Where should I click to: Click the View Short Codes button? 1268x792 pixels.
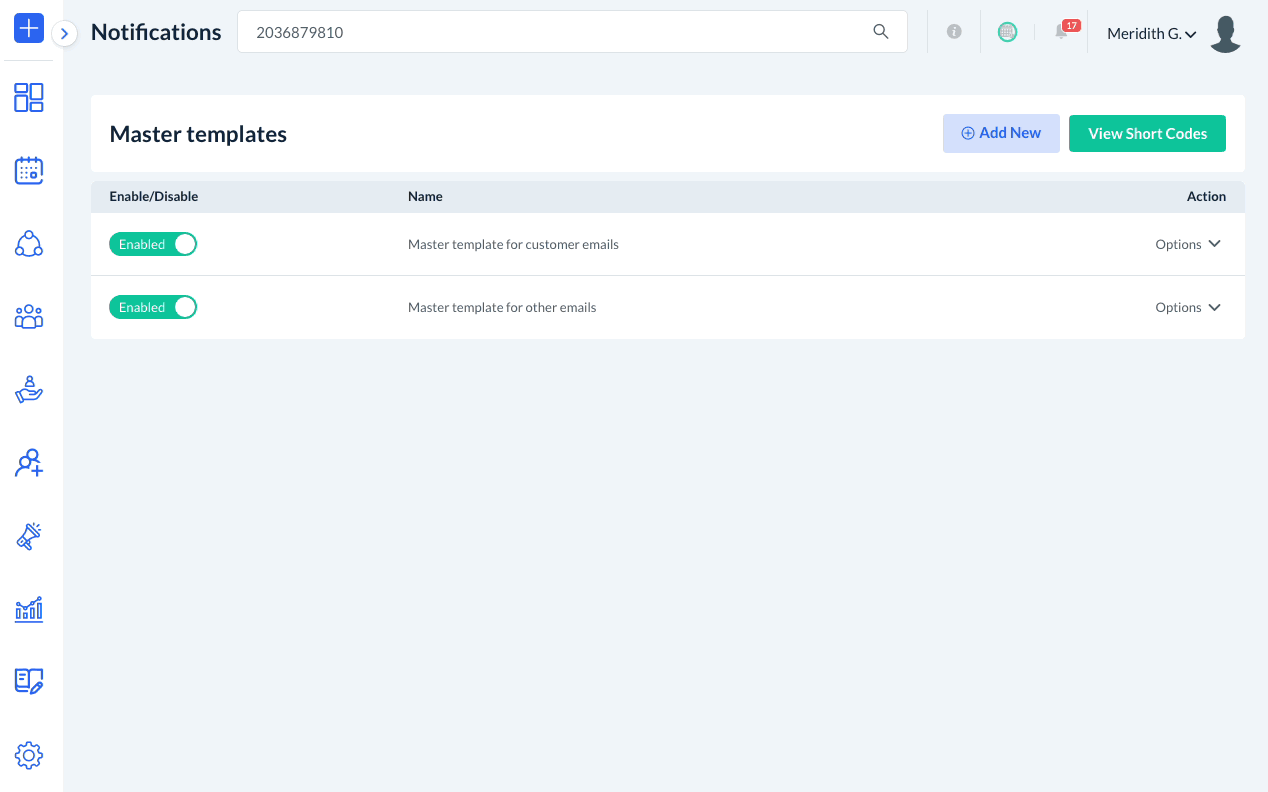click(1147, 133)
